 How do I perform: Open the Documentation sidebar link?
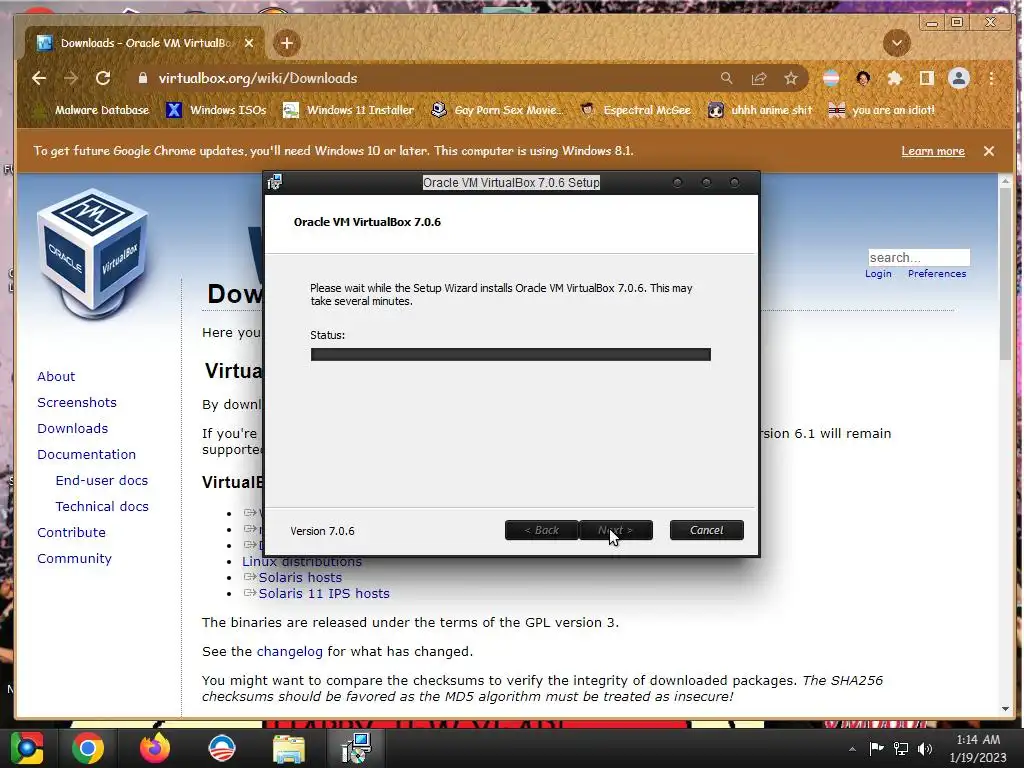click(86, 455)
